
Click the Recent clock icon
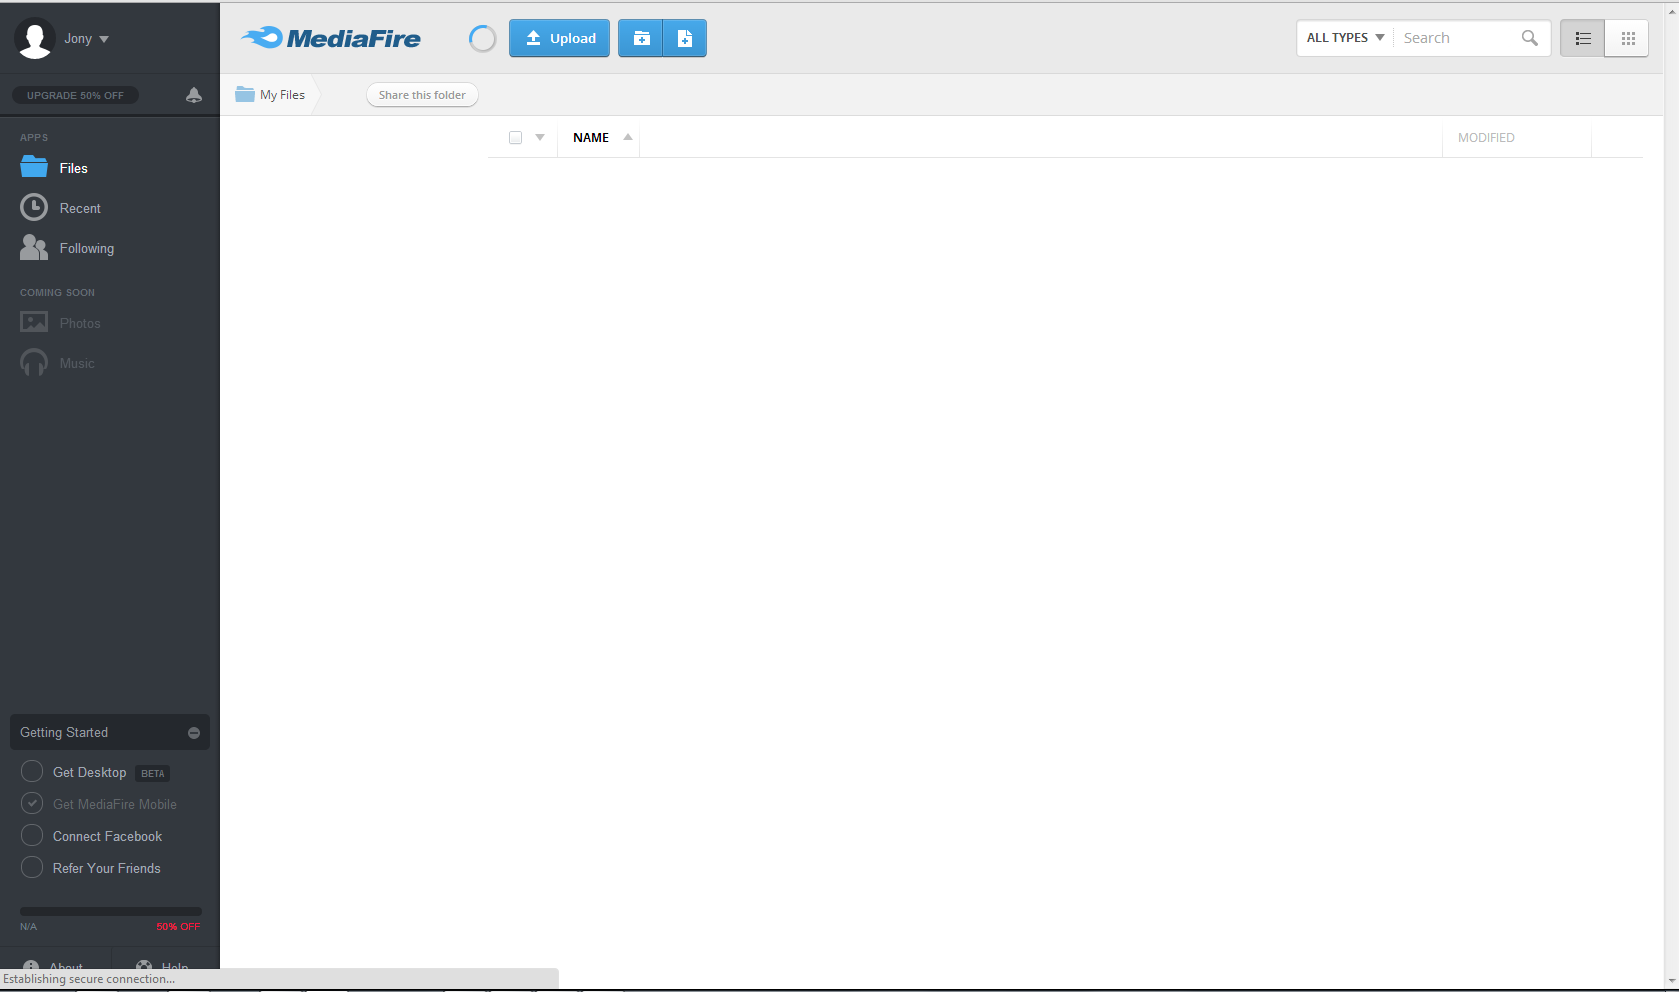click(34, 207)
